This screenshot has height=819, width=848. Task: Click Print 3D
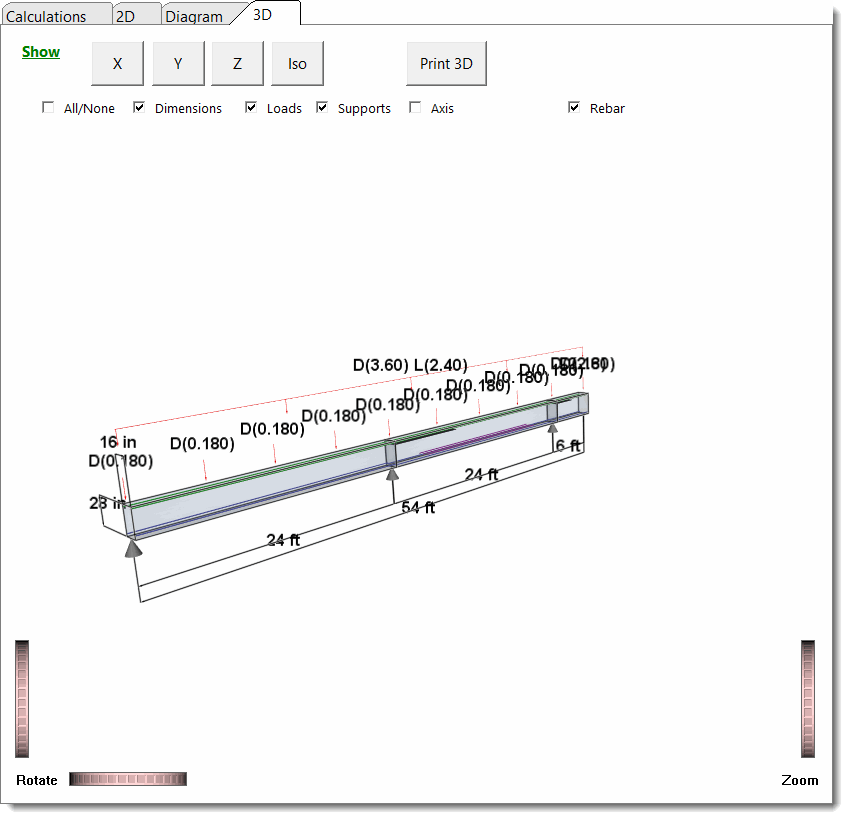coord(446,62)
